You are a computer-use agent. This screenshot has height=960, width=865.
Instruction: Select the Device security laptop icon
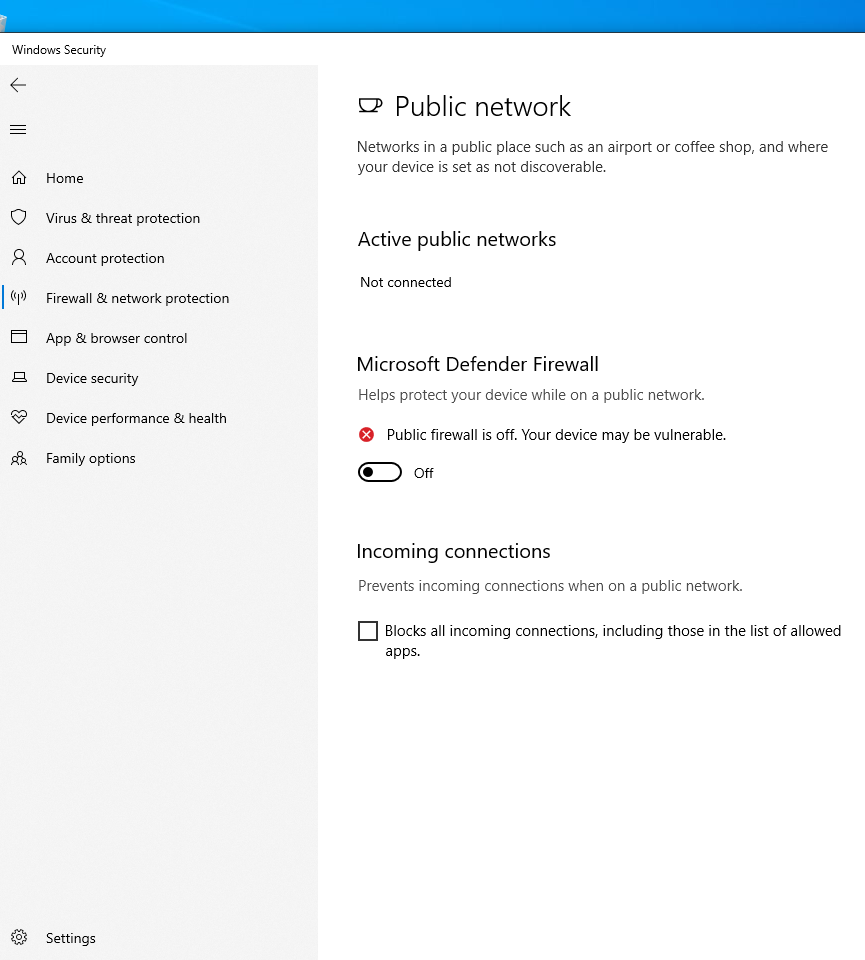coord(18,377)
